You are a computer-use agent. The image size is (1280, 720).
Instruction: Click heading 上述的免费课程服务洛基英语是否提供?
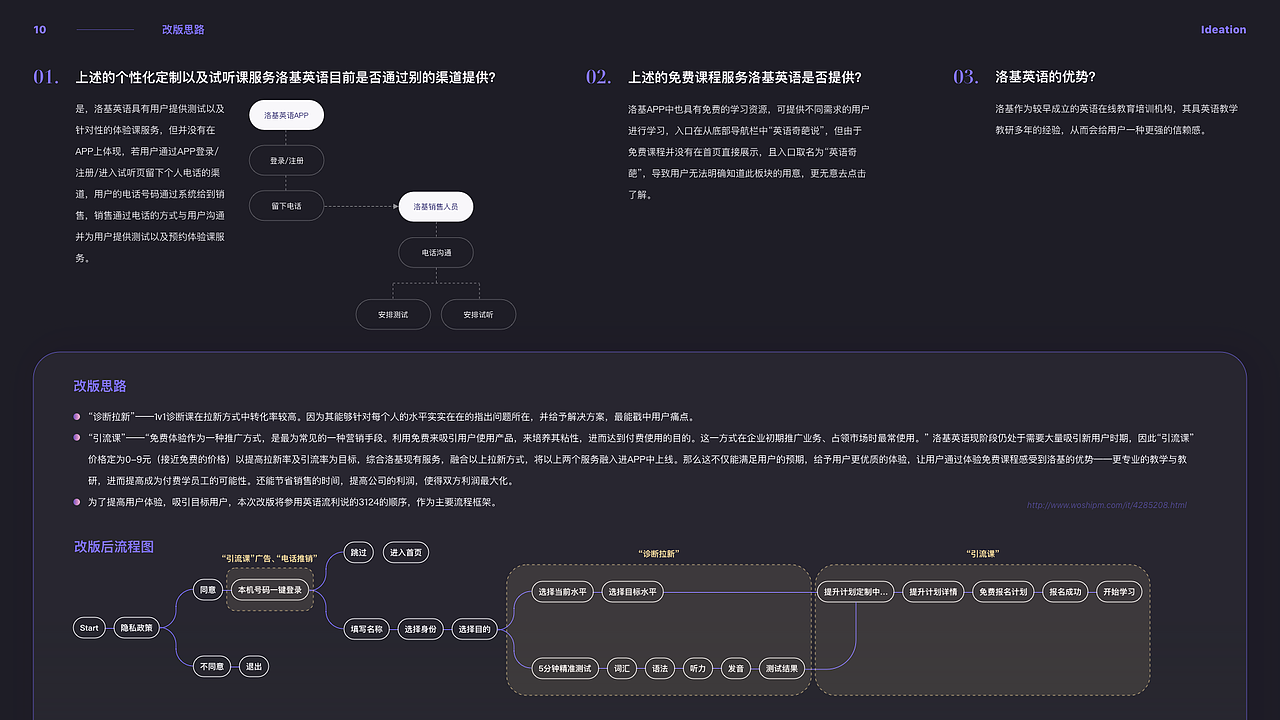[745, 77]
